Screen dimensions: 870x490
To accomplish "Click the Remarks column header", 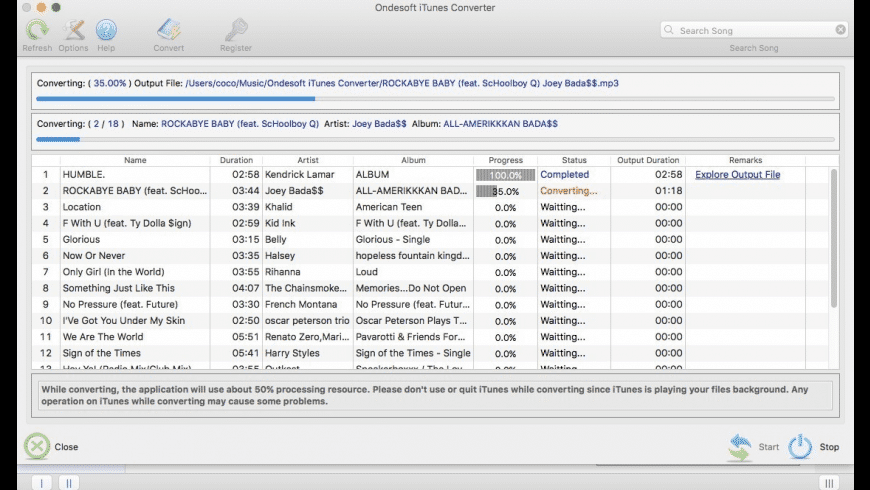I will 745,160.
